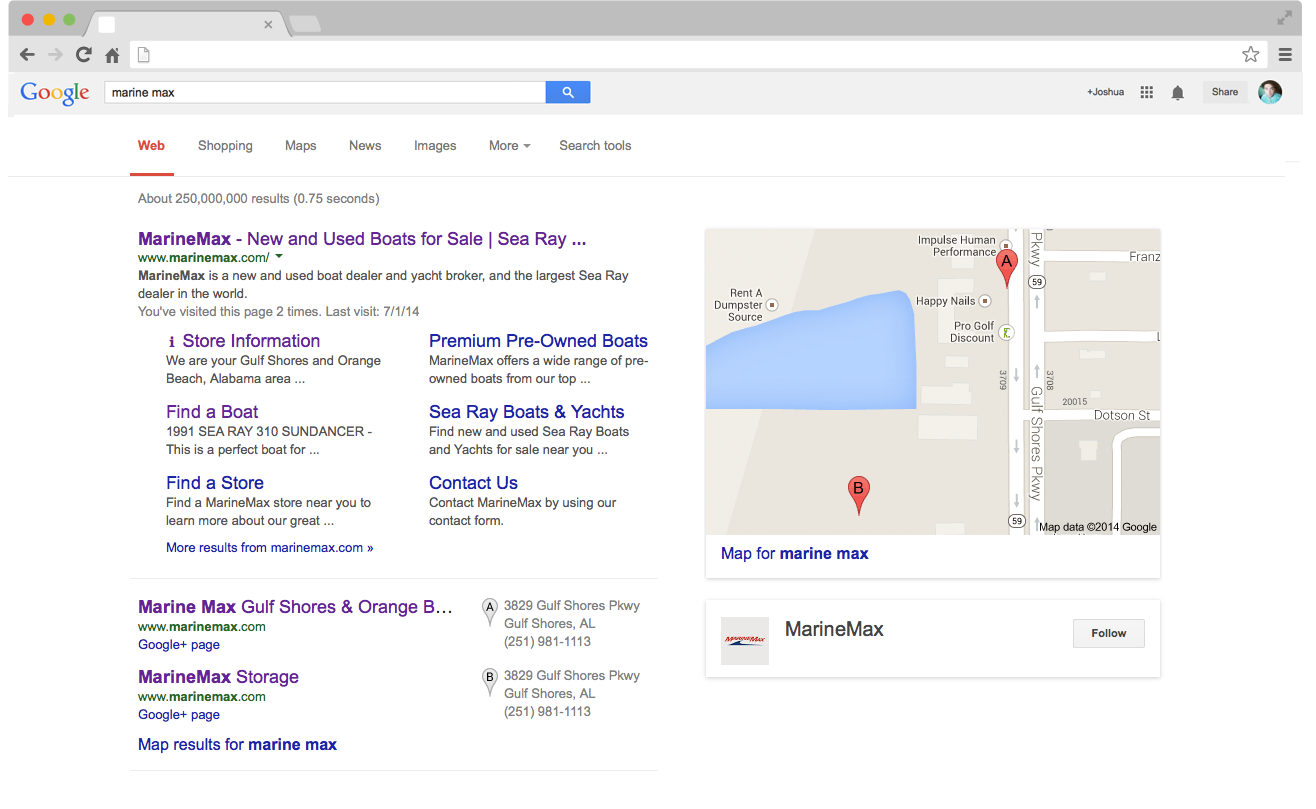Click MarineMax logo thumbnail

pyautogui.click(x=745, y=641)
